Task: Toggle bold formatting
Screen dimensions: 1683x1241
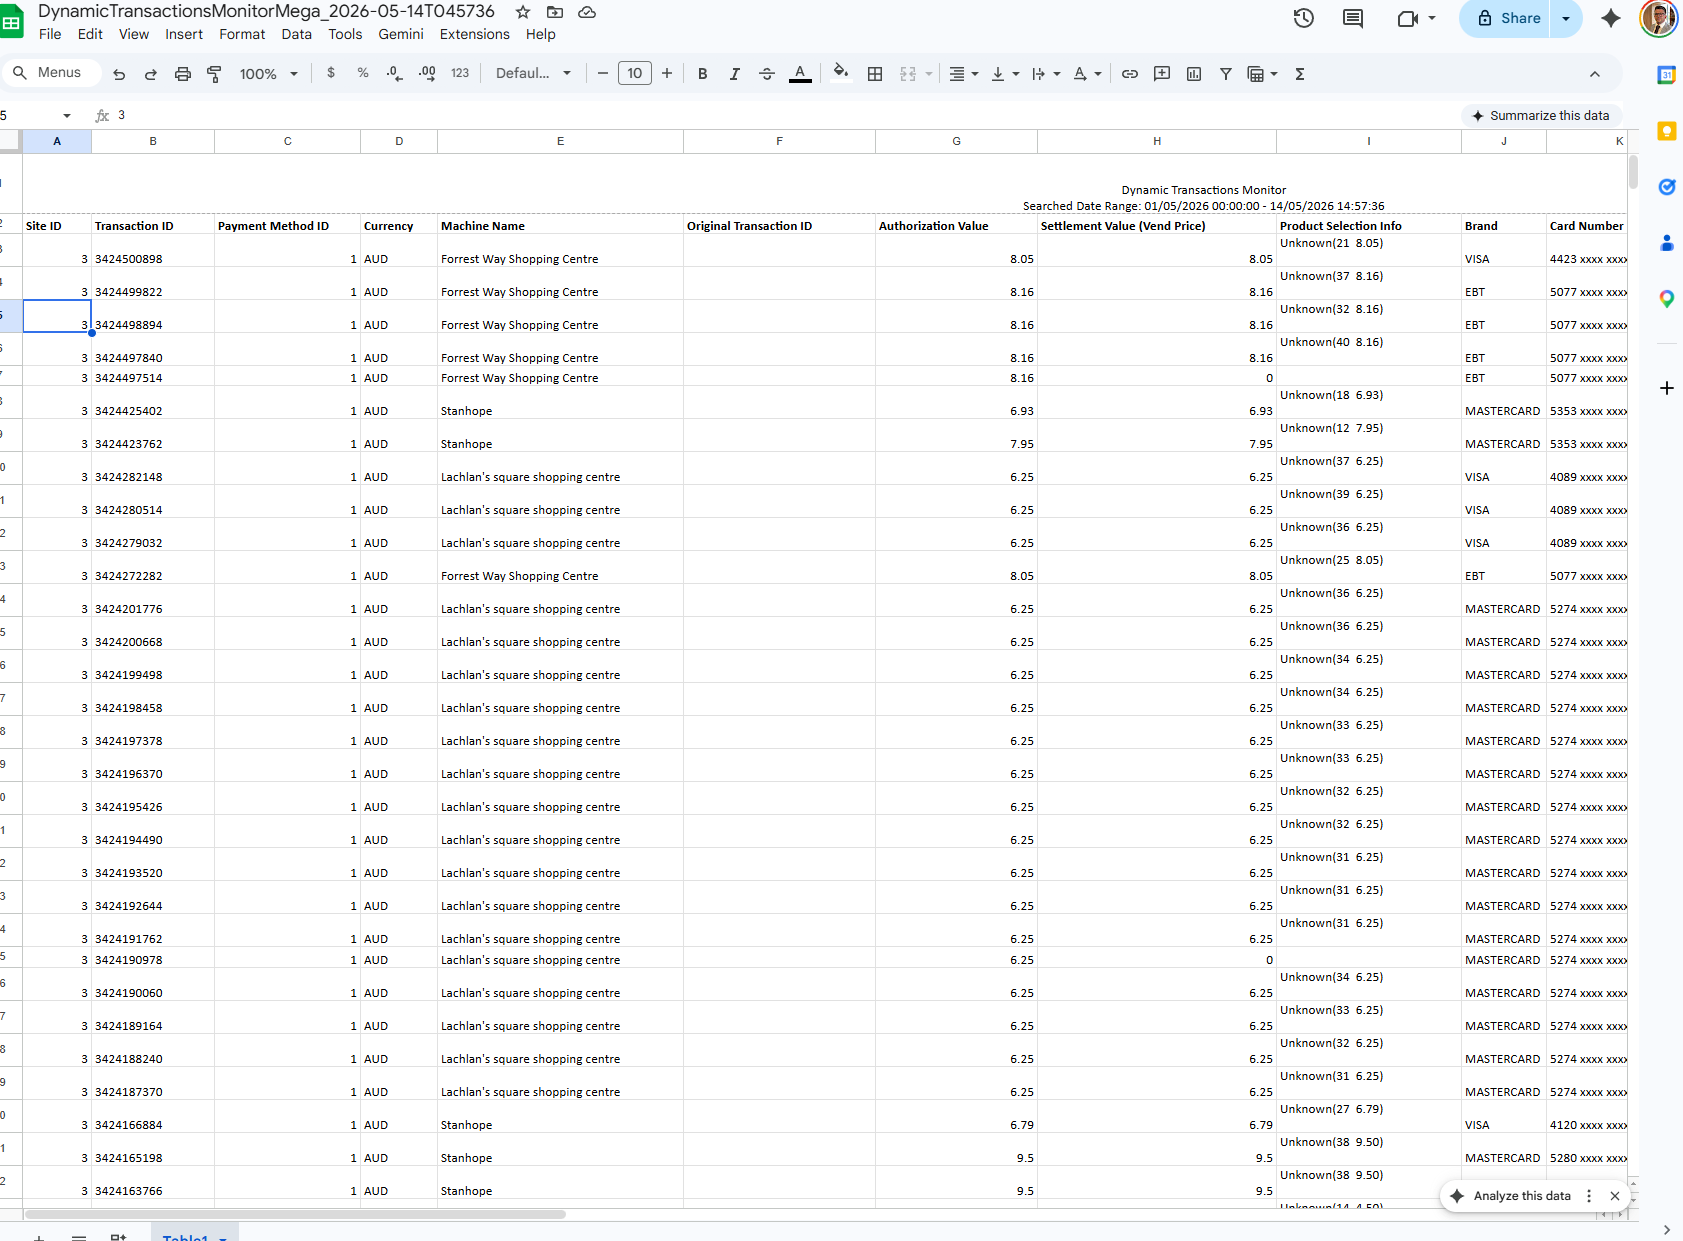Action: 703,74
